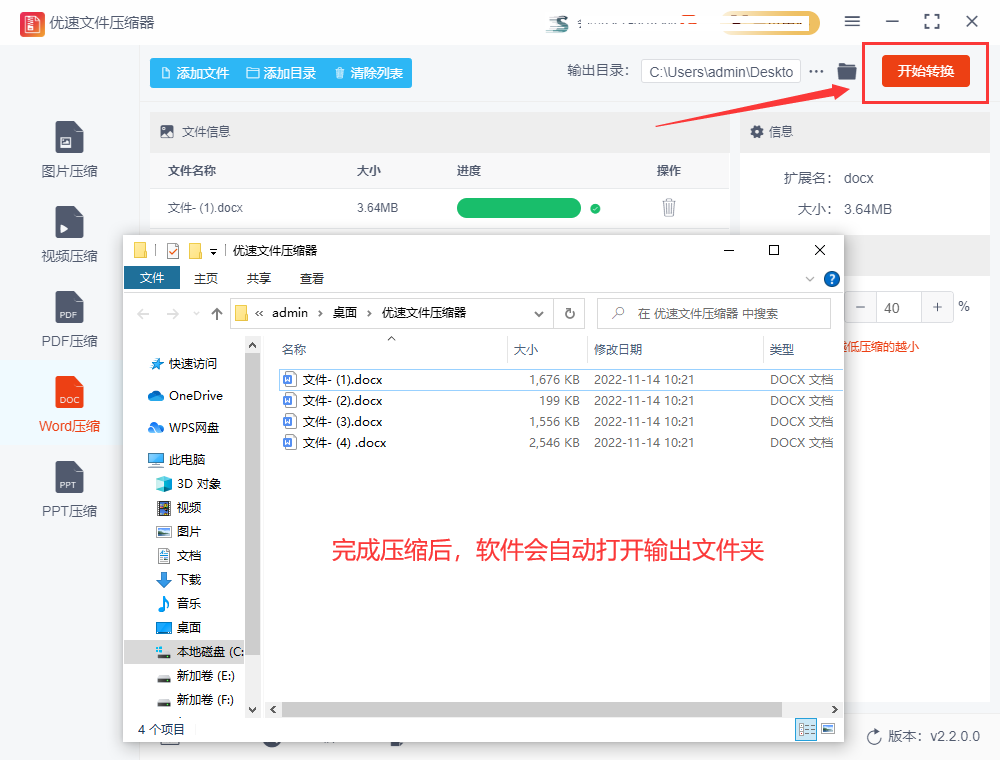The width and height of the screenshot is (1000, 760).
Task: Switch to the 查看 ribbon tab
Action: (x=311, y=278)
